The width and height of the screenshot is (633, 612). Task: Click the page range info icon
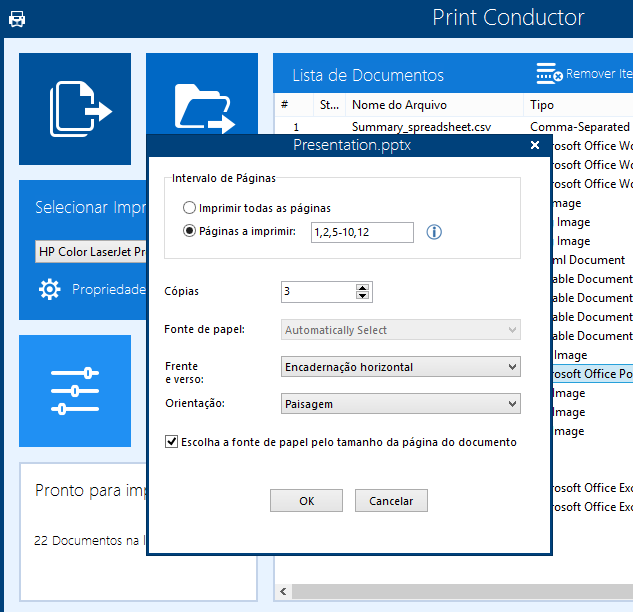tap(434, 232)
